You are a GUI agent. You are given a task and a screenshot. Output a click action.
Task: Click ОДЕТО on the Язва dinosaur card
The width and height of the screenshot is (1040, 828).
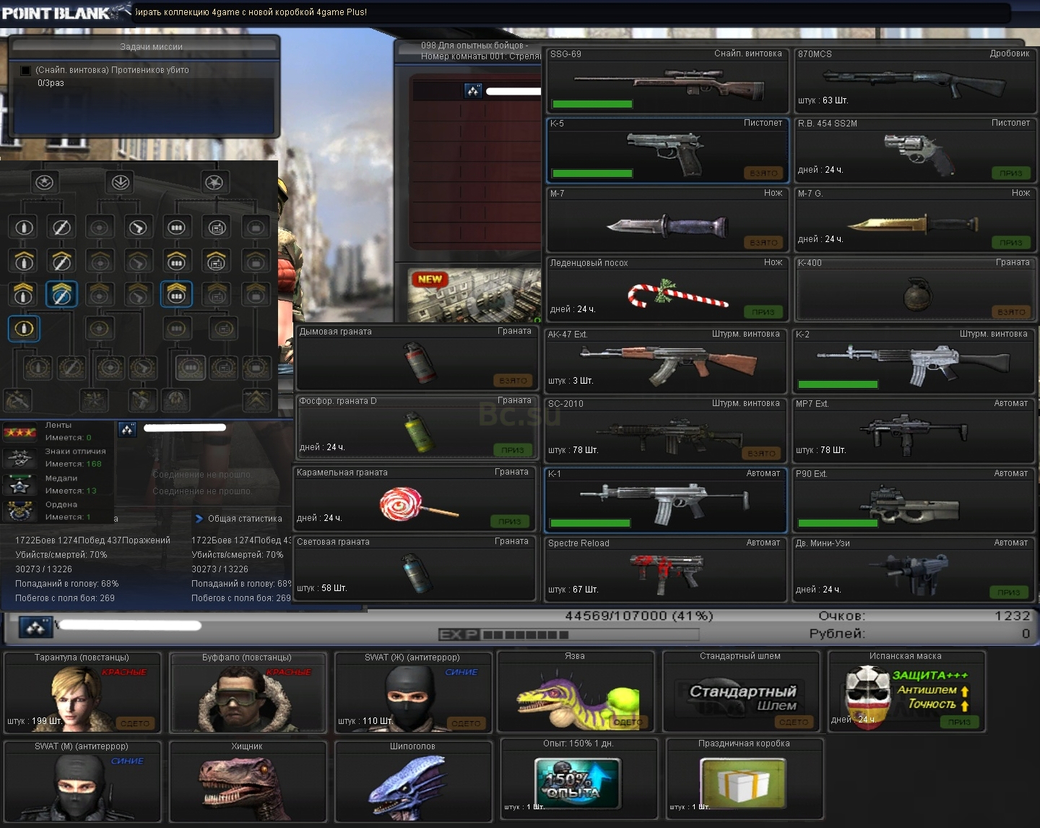(627, 721)
